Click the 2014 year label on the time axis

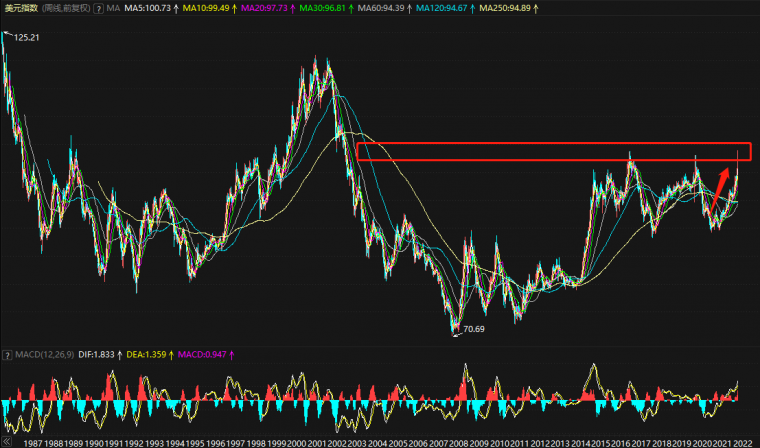580,443
